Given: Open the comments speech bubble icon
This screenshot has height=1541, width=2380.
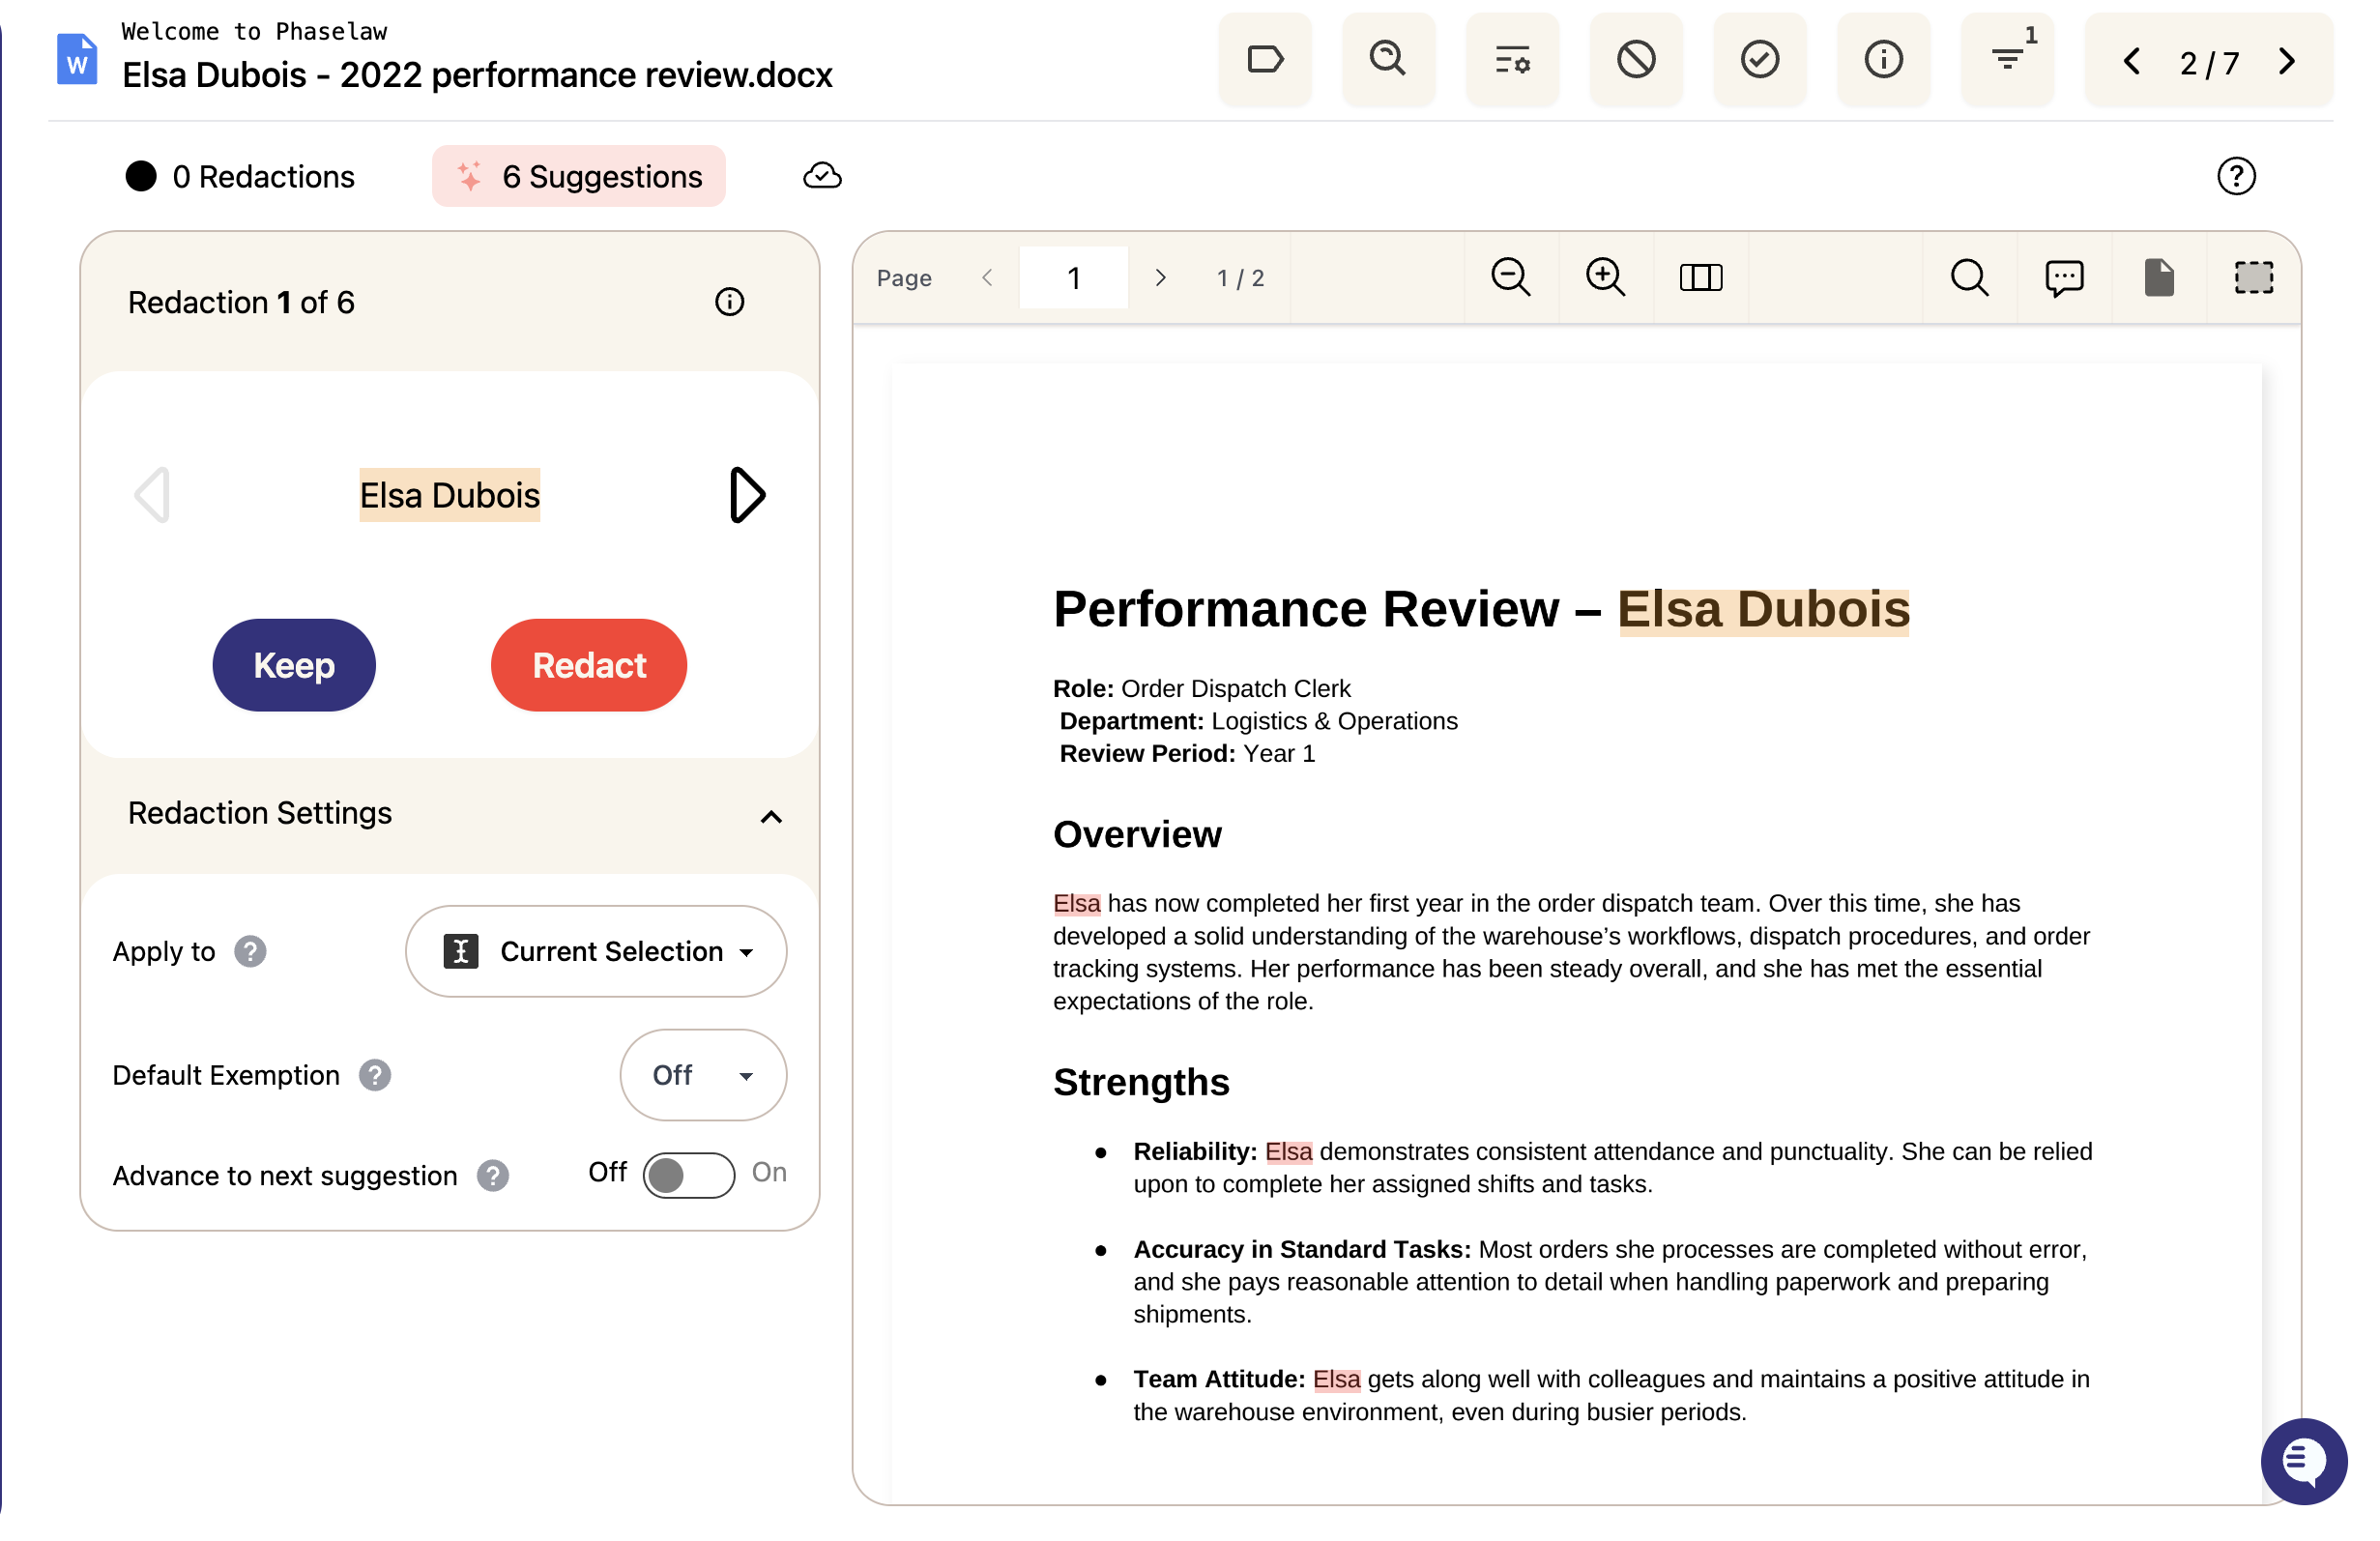Looking at the screenshot, I should point(2064,277).
